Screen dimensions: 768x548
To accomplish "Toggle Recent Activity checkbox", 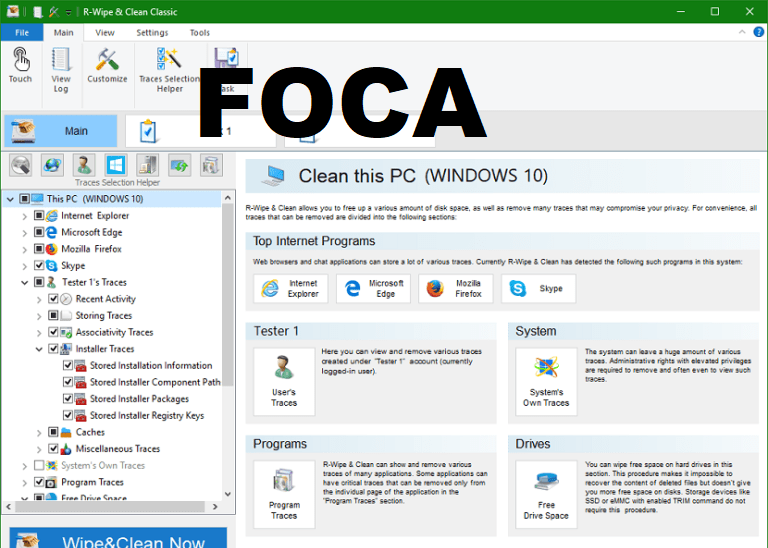I will (x=53, y=299).
